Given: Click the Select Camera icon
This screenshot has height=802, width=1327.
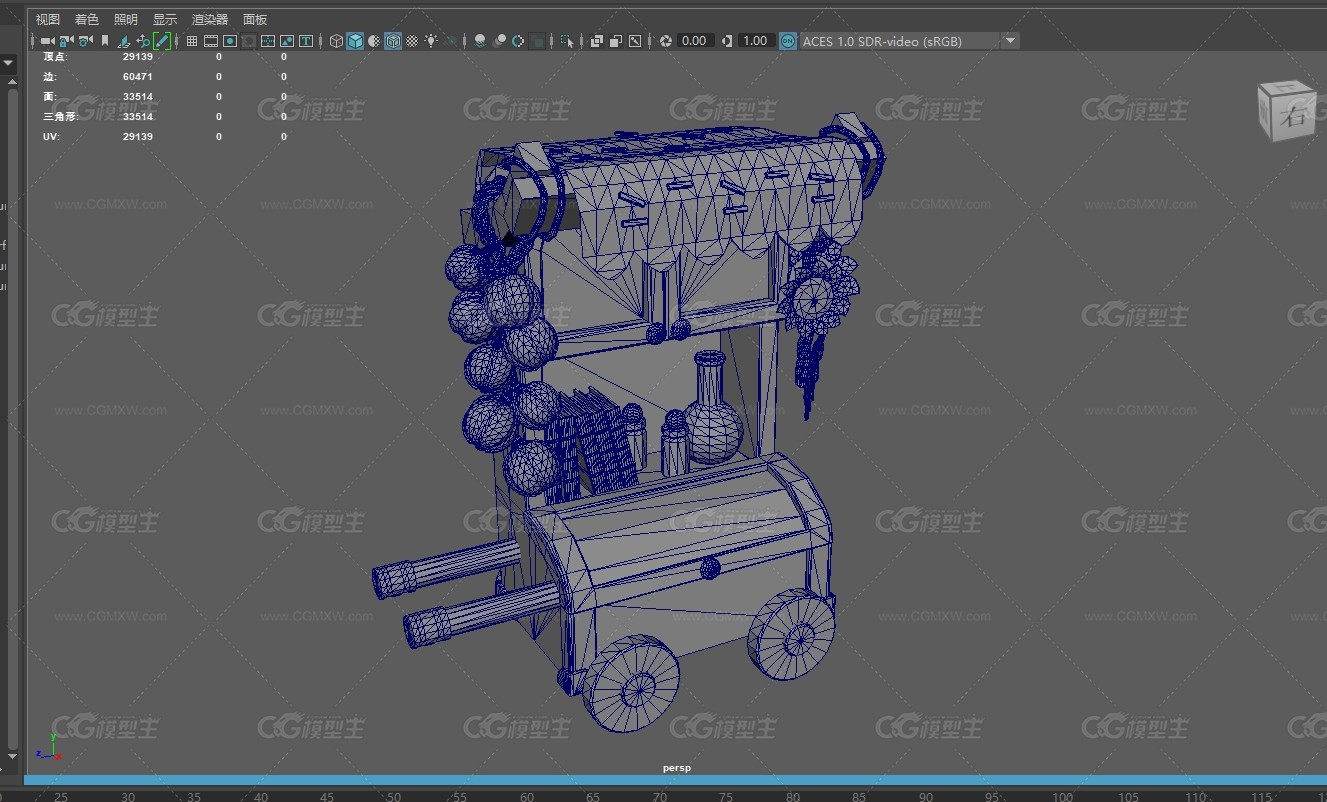Looking at the screenshot, I should tap(47, 41).
